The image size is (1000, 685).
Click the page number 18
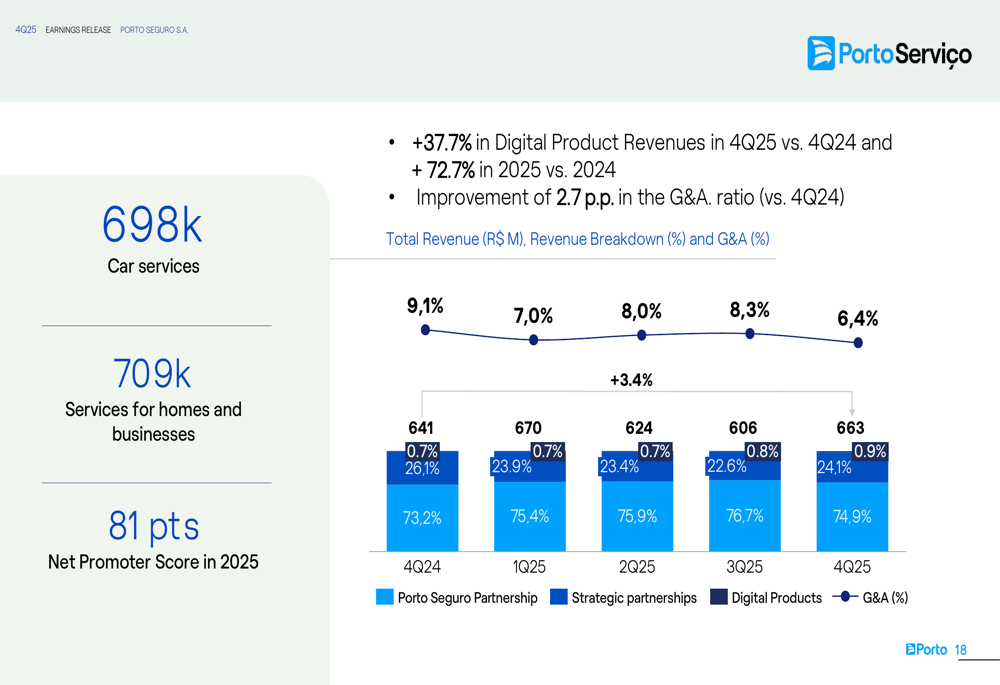point(960,650)
